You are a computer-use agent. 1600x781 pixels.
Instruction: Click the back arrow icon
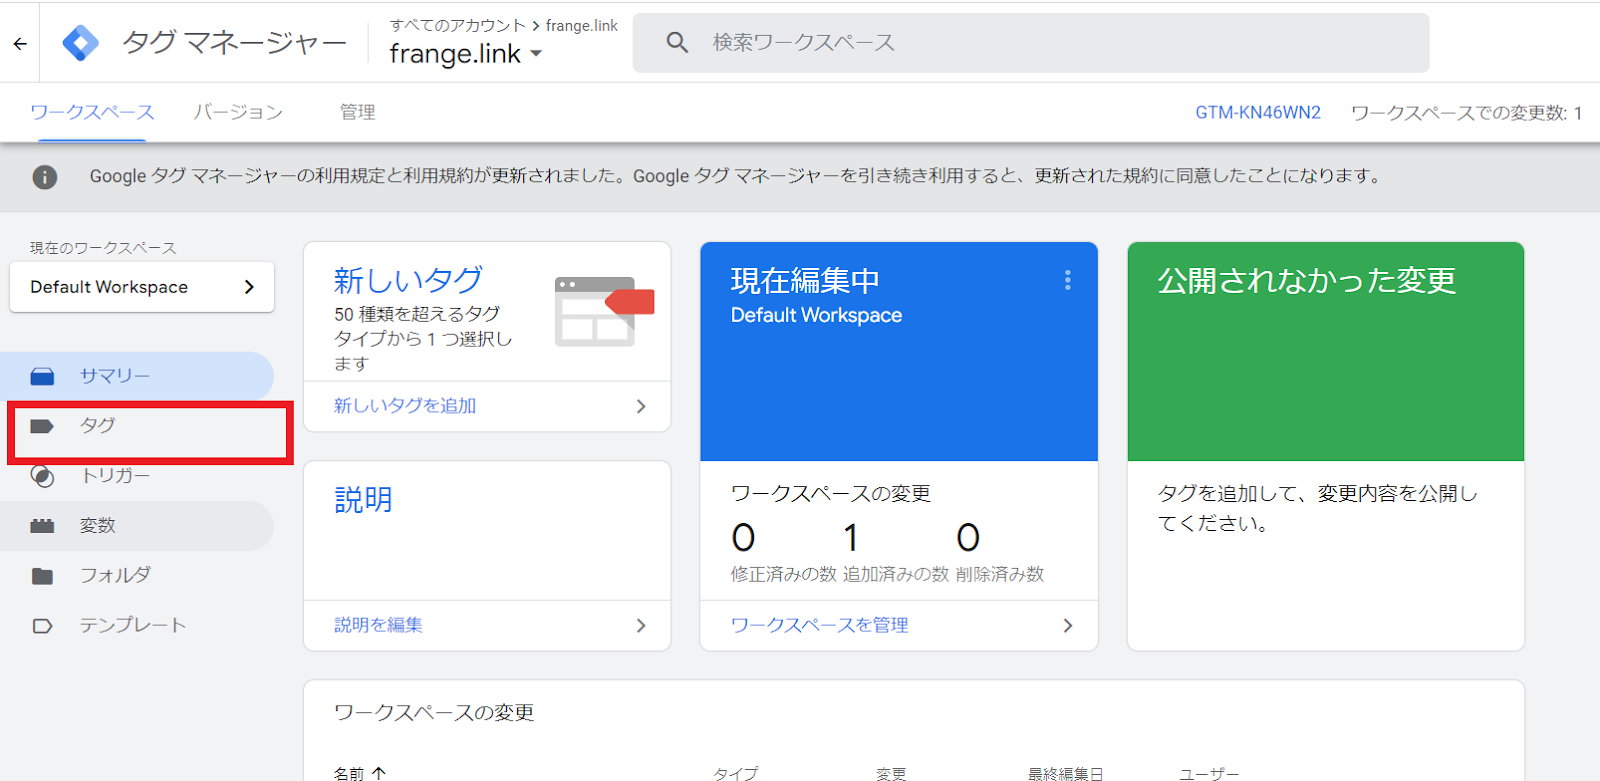pos(20,43)
